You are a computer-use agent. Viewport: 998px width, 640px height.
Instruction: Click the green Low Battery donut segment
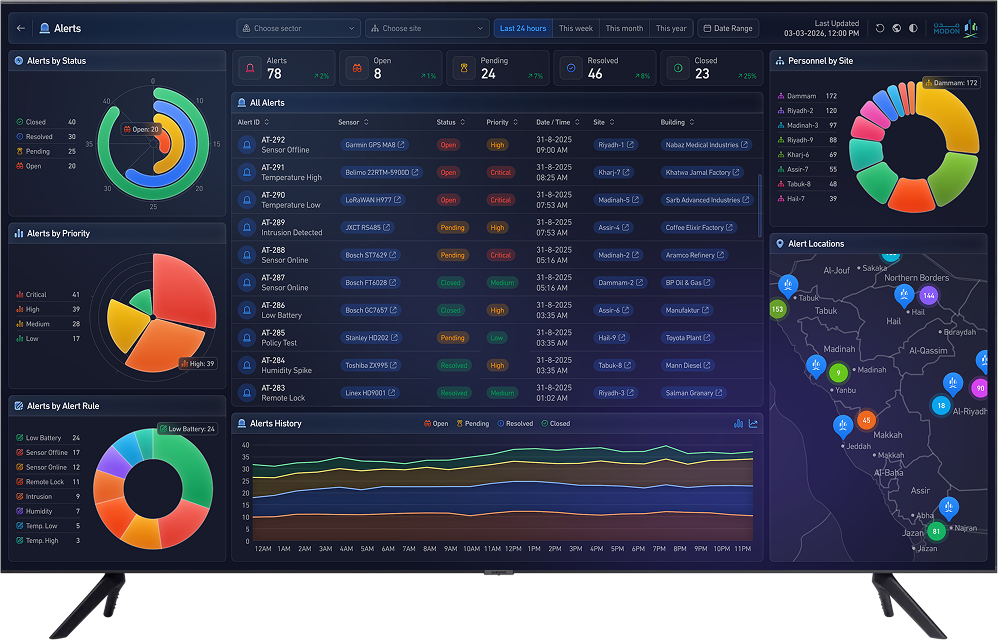(190, 468)
